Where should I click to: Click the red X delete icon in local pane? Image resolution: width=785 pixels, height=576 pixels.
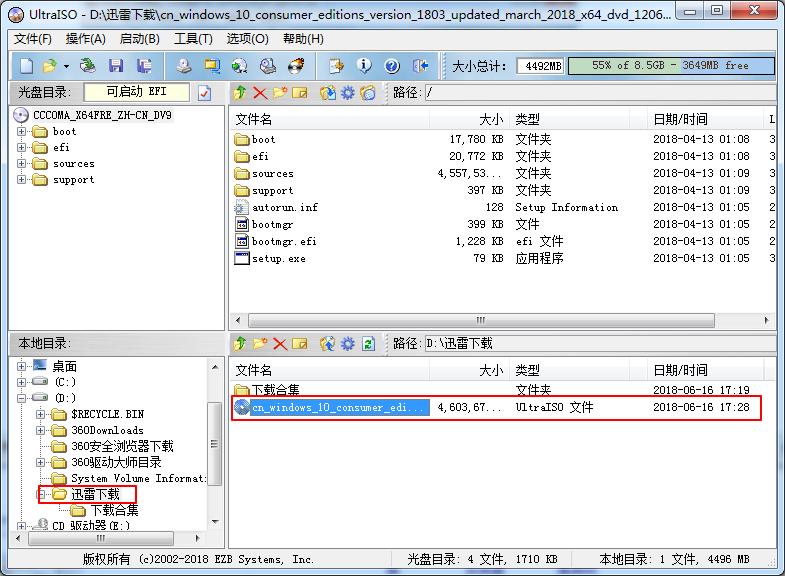280,344
